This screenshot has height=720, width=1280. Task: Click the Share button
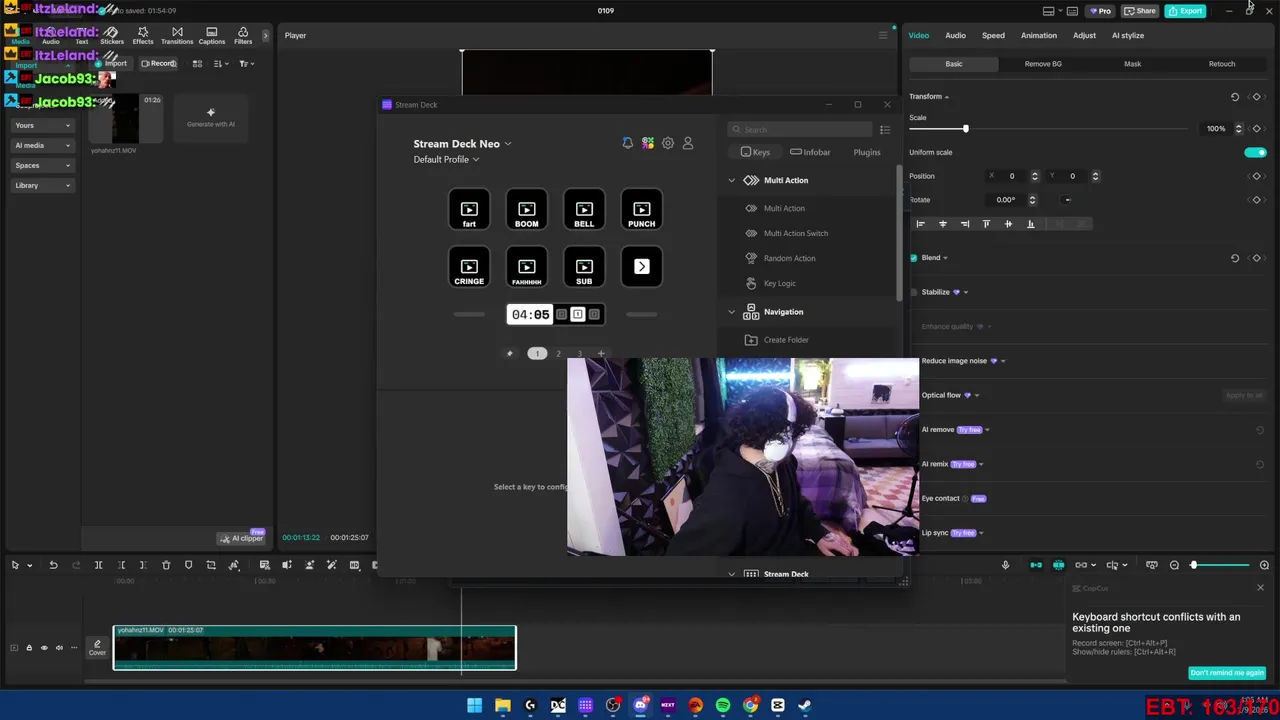(x=1140, y=11)
